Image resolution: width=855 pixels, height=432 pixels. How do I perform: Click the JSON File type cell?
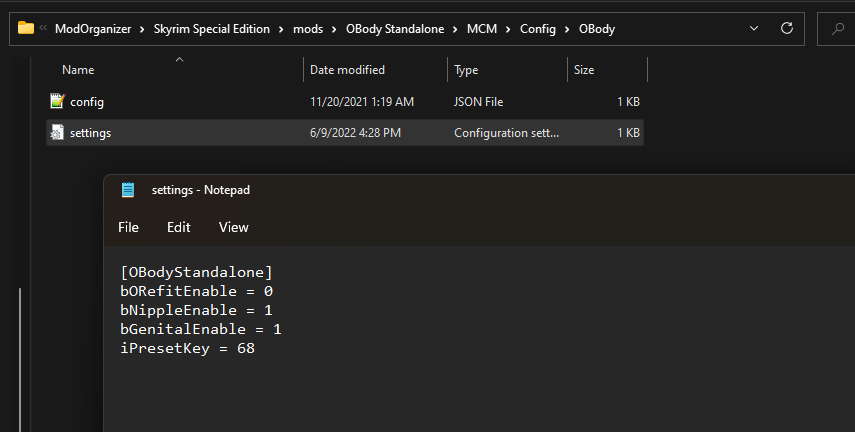(x=478, y=102)
